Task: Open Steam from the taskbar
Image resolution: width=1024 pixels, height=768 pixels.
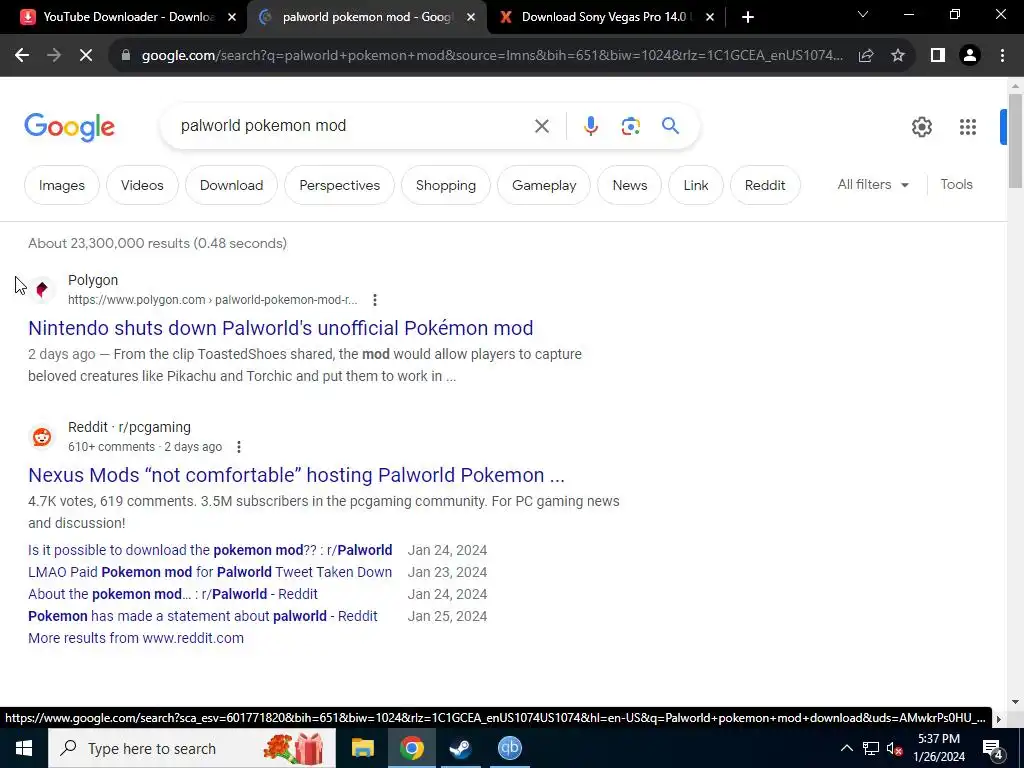Action: coord(460,748)
